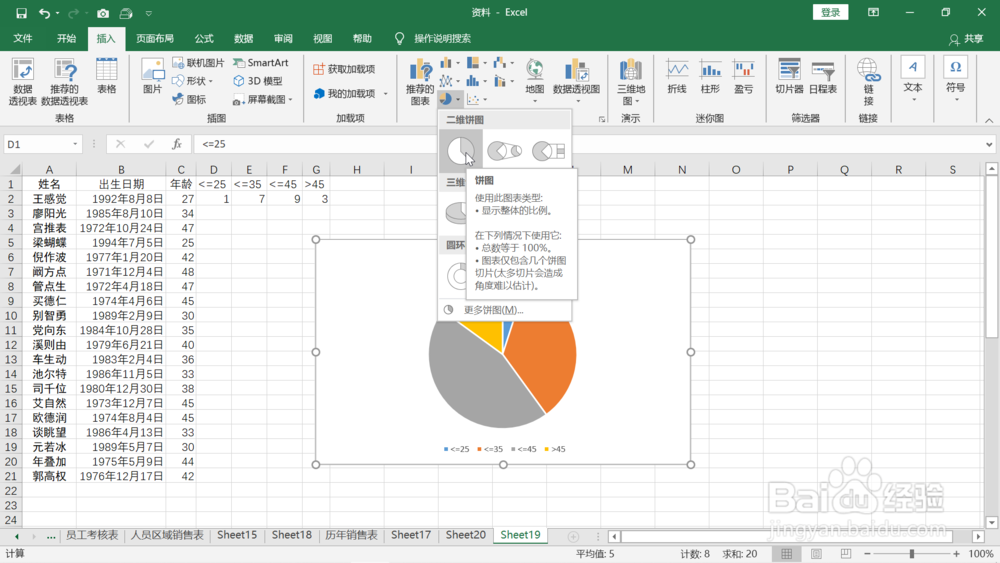The height and width of the screenshot is (563, 1000).
Task: Click the statistic histogram chart icon
Action: 473,81
